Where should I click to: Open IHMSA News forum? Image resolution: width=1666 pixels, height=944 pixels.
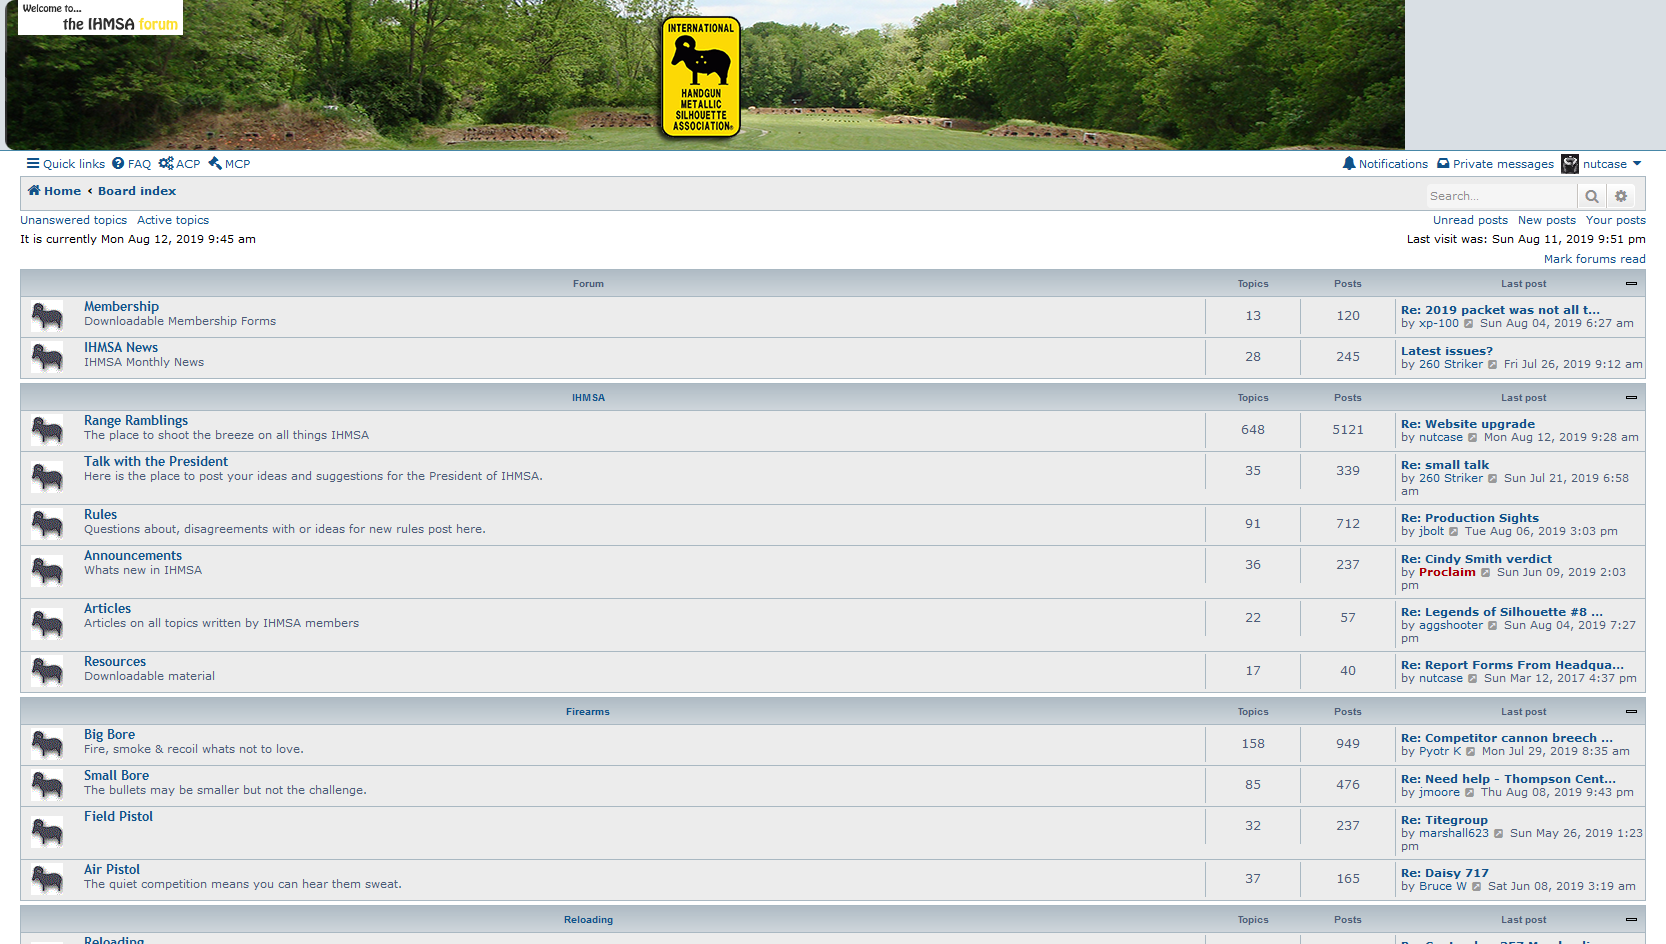click(x=121, y=348)
